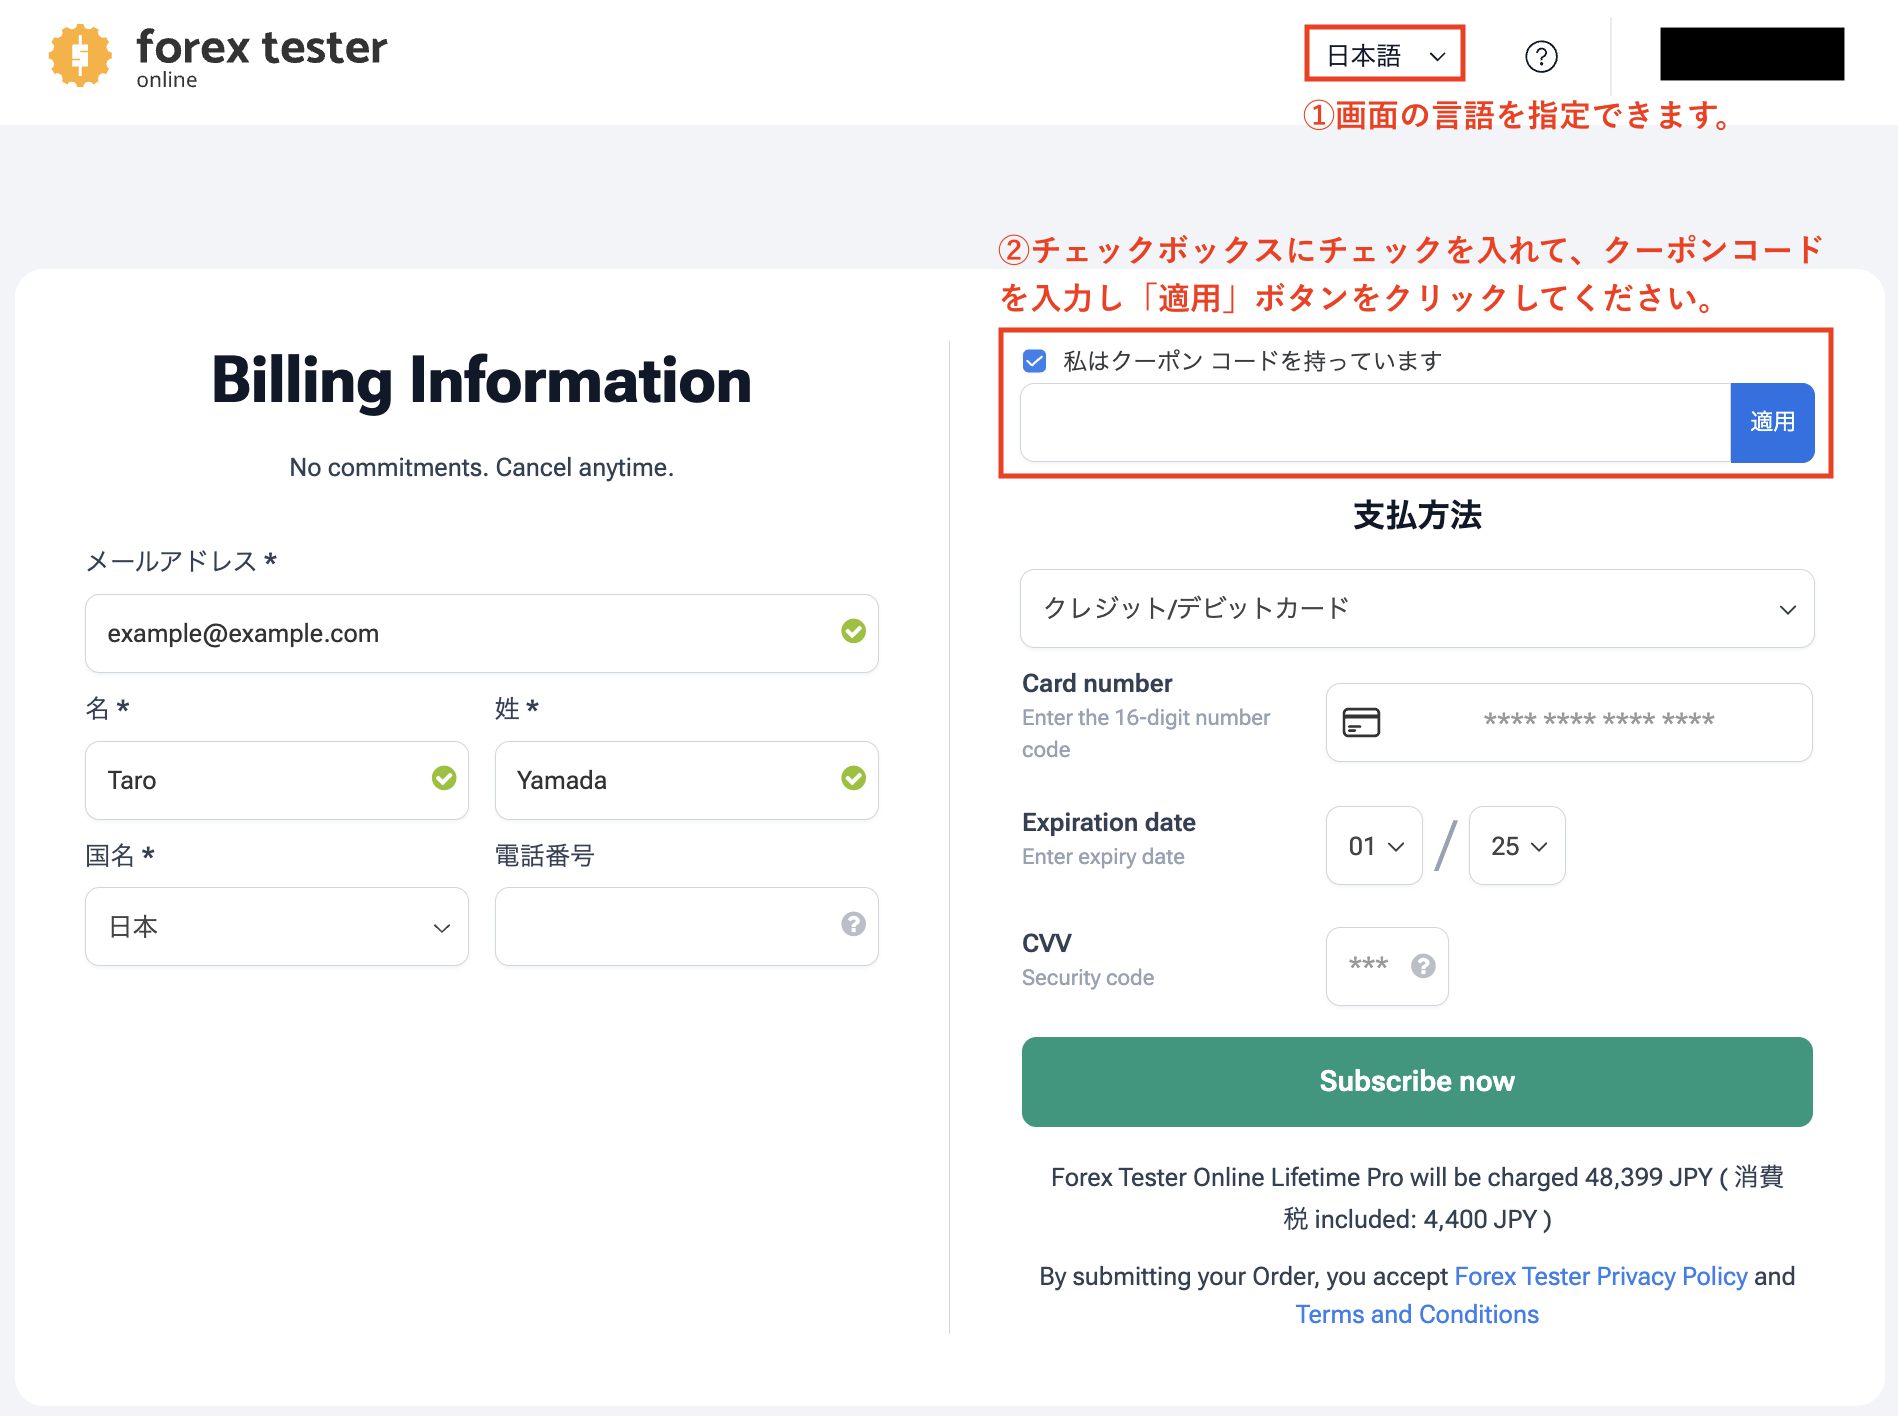Viewport: 1898px width, 1416px height.
Task: Expand the country dropdown showing 日本
Action: coord(277,927)
